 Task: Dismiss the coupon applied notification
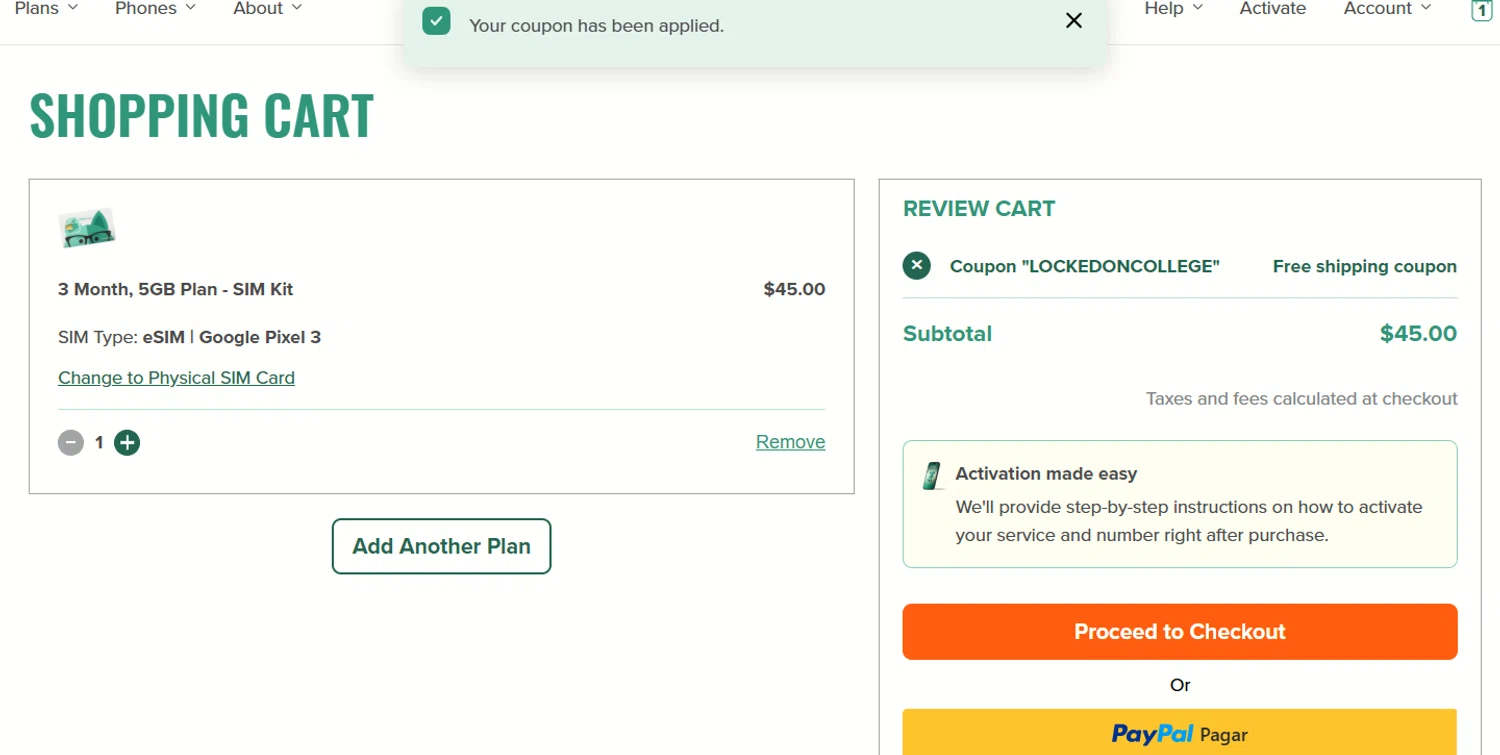click(1074, 21)
